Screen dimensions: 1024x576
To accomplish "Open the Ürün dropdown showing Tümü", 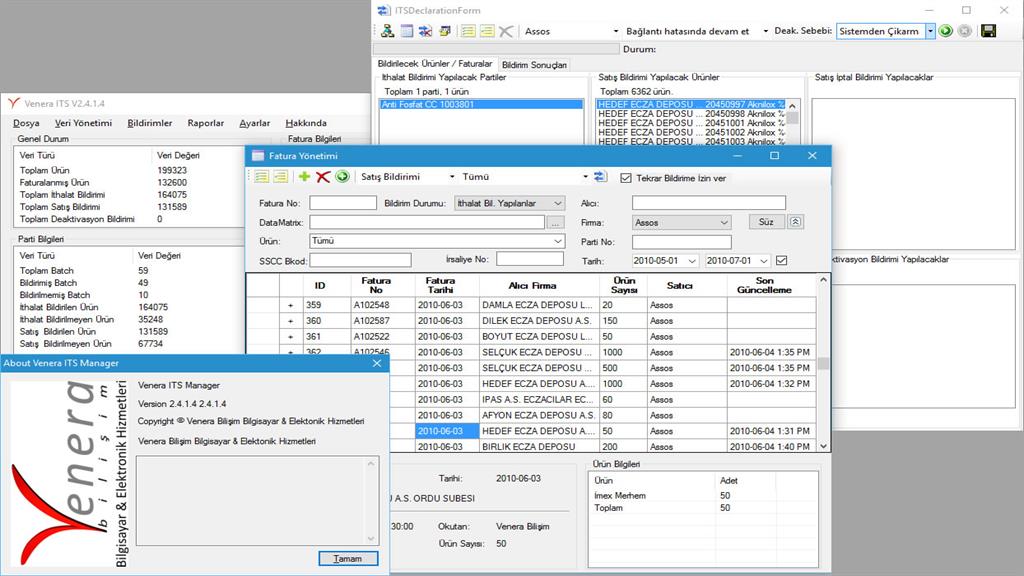I will (556, 240).
